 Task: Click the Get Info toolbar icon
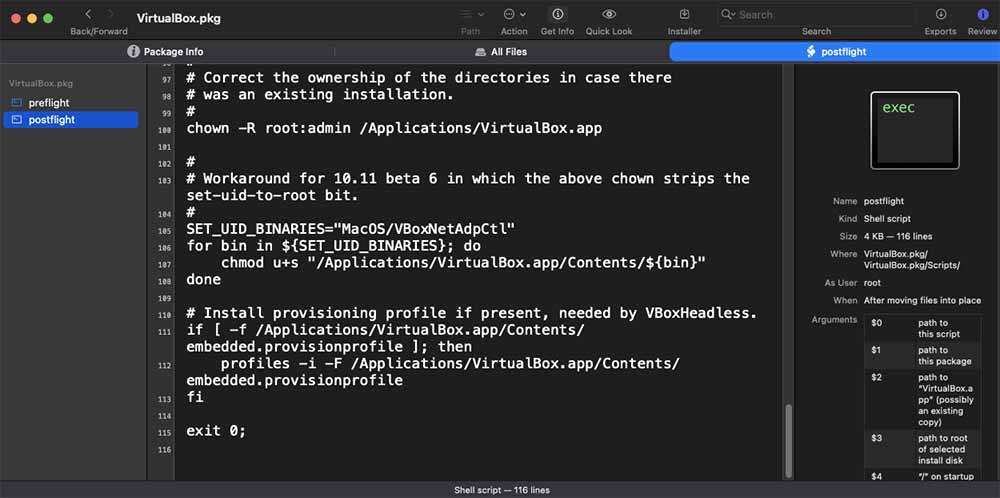click(557, 14)
